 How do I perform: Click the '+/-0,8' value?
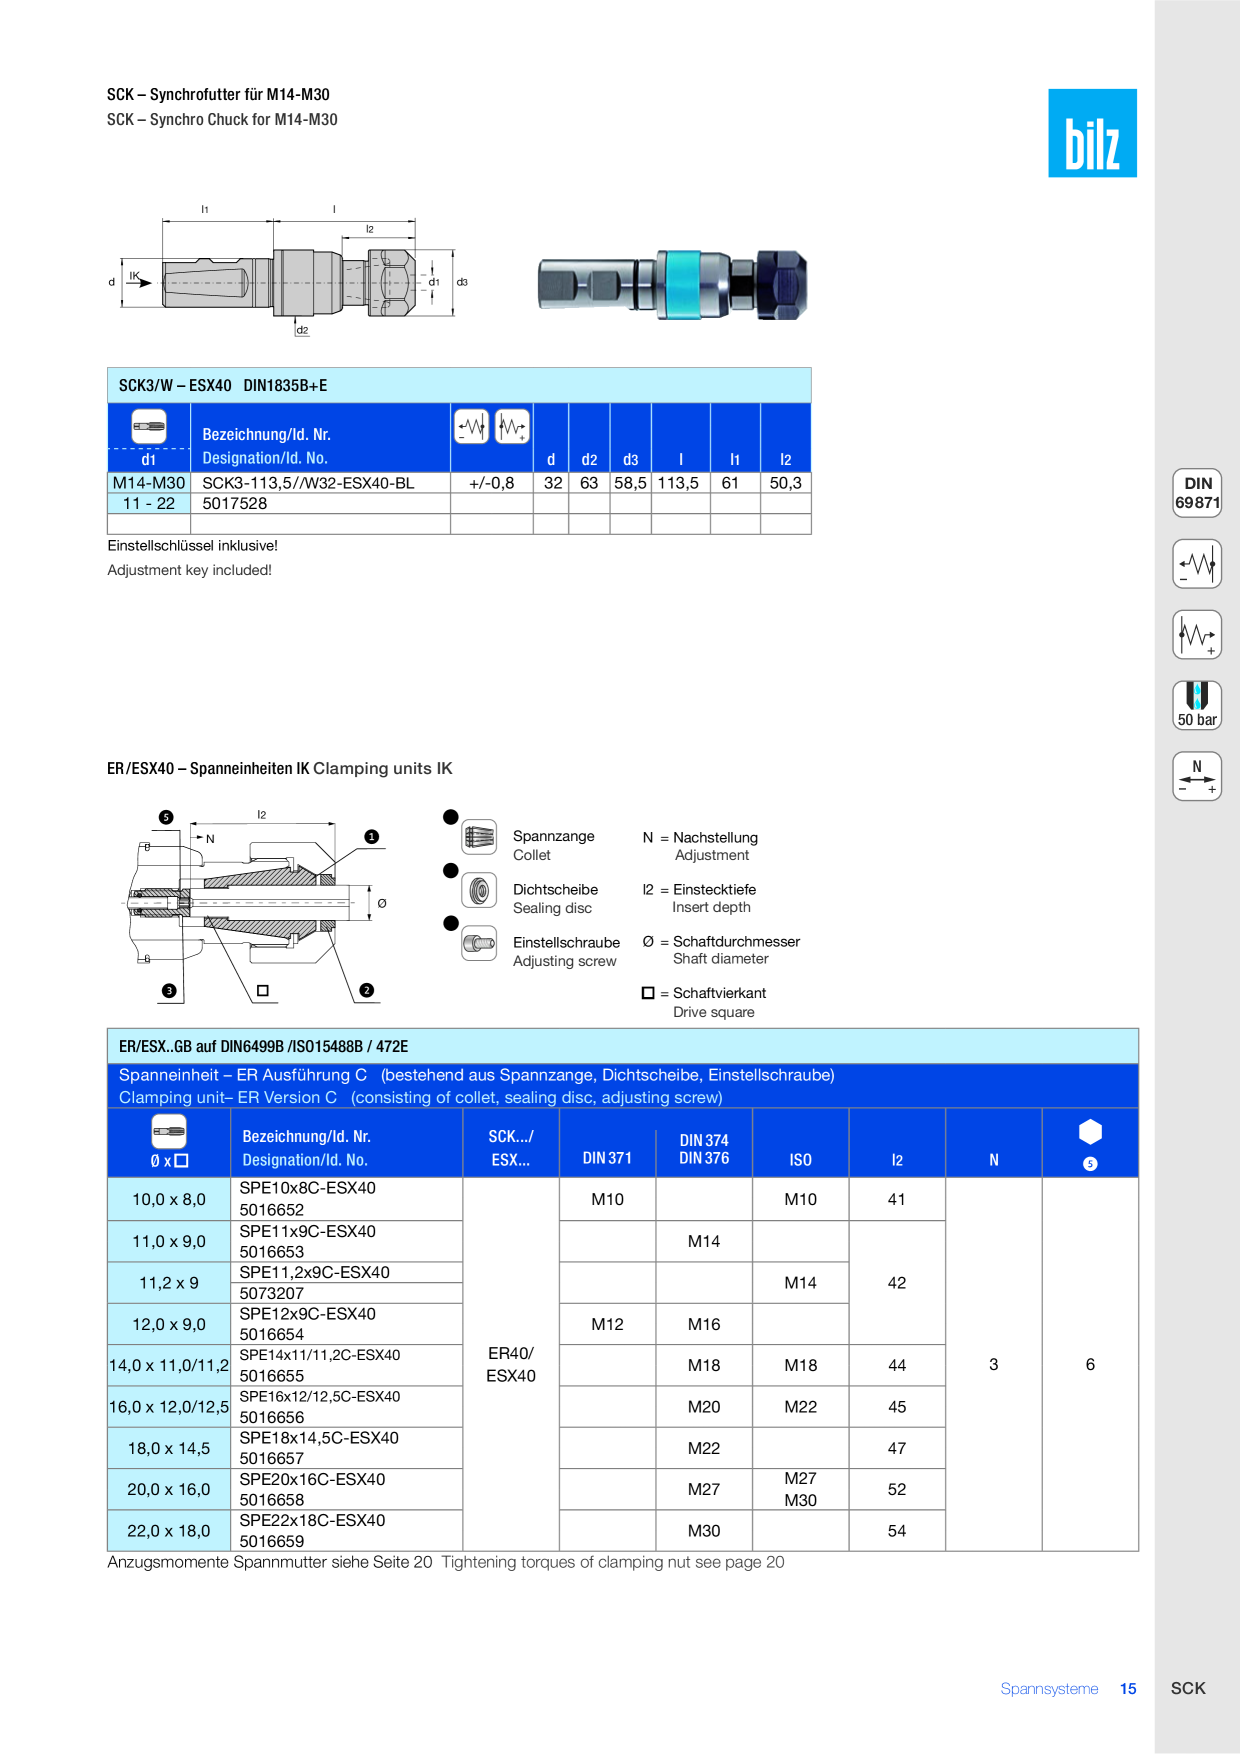tap(492, 483)
